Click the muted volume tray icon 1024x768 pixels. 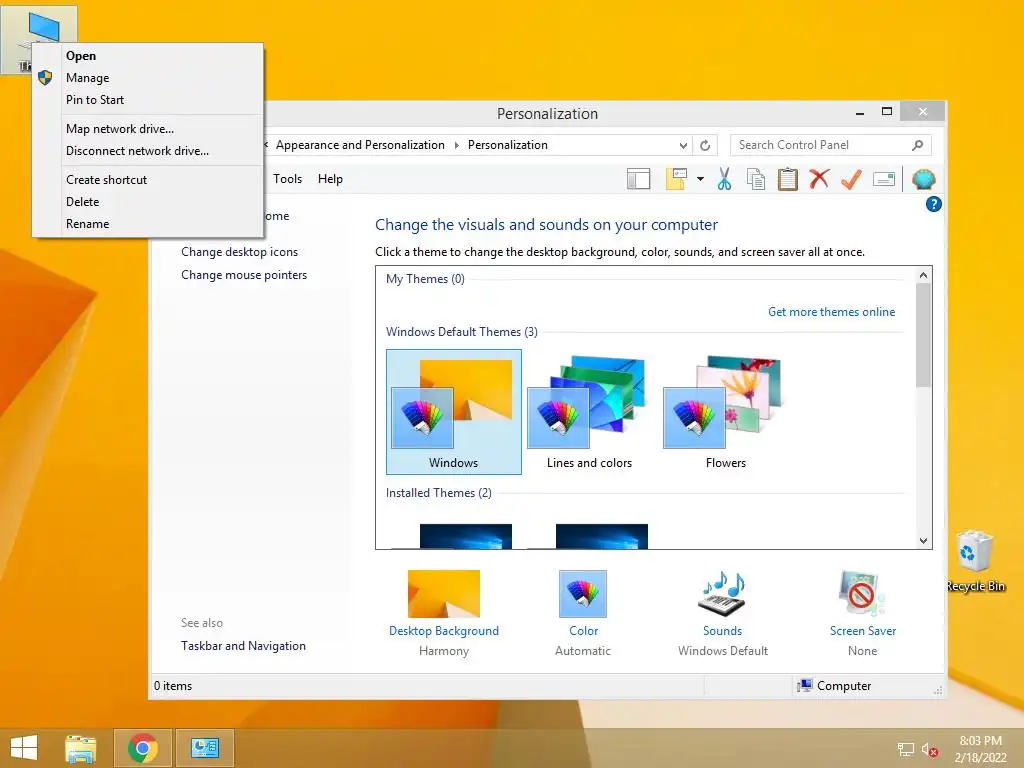point(929,750)
